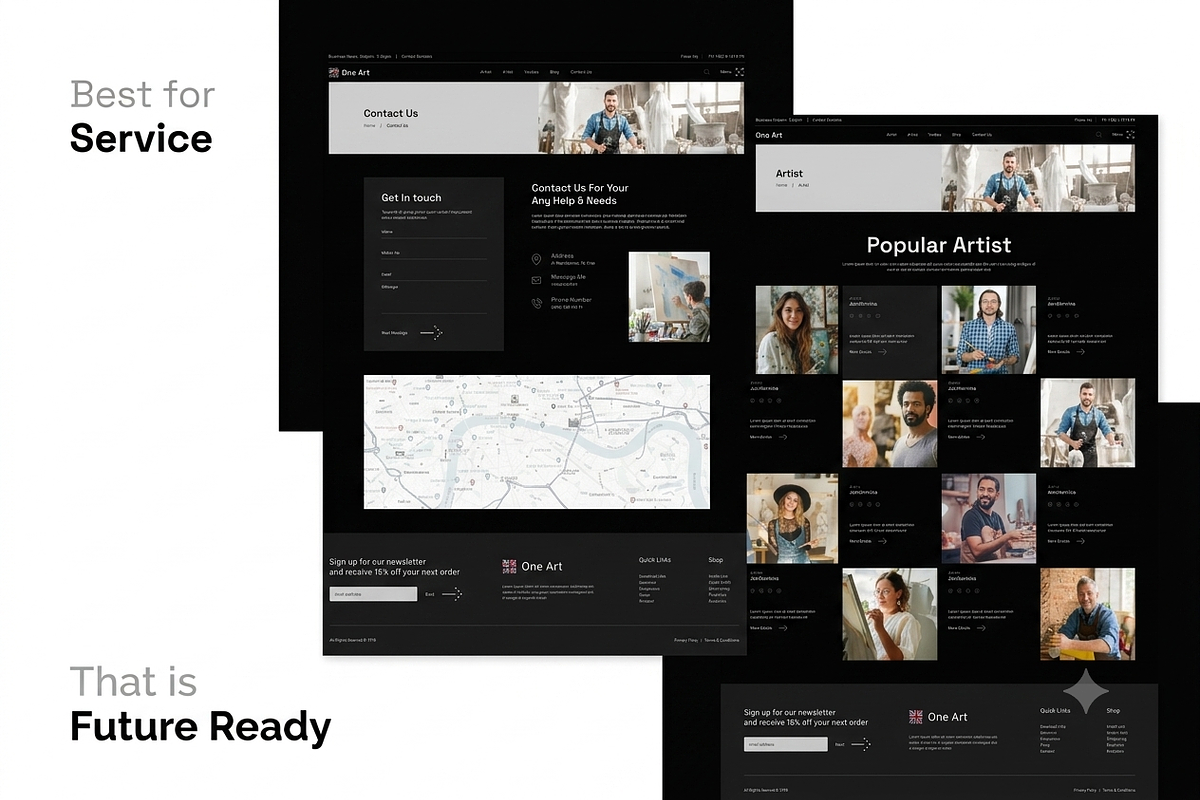Open the Menu expand icon on Contact Us page
Screen dimensions: 1200x800
pyautogui.click(x=739, y=72)
